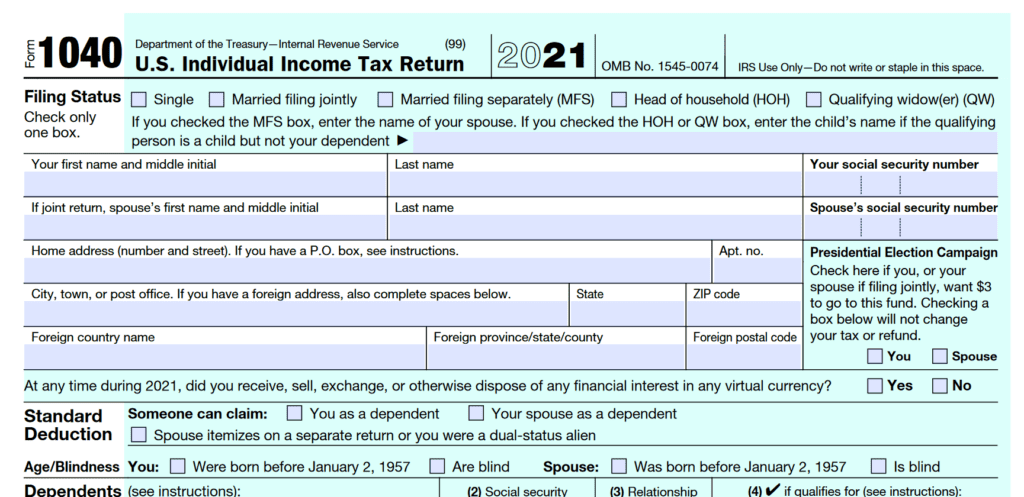Click the State field
Viewport: 1024px width, 497px height.
click(x=628, y=313)
